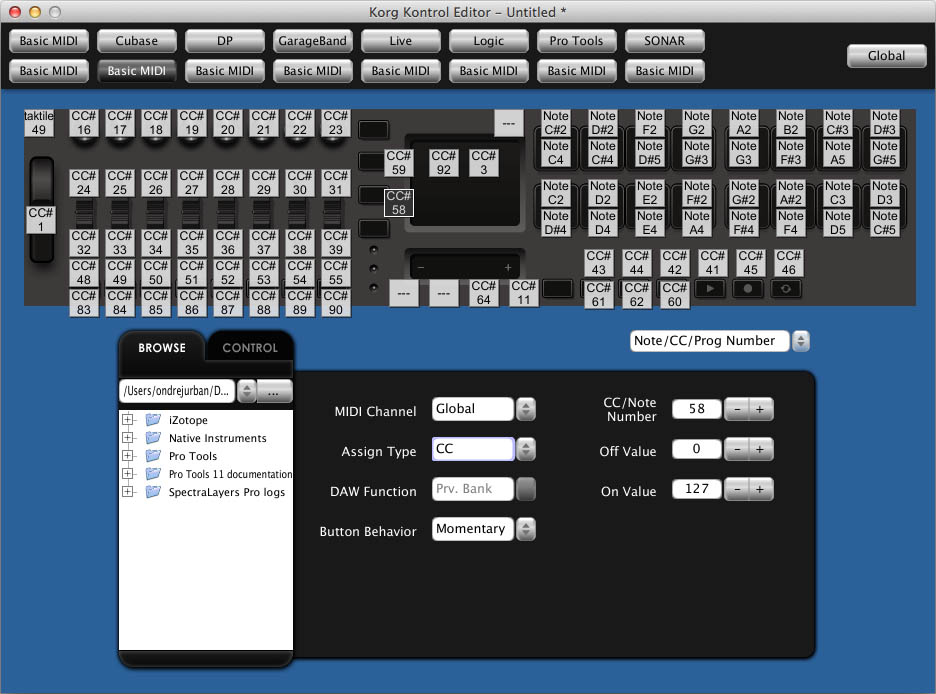The width and height of the screenshot is (936, 694).
Task: Select the Pro Tools scene button
Action: tap(577, 41)
